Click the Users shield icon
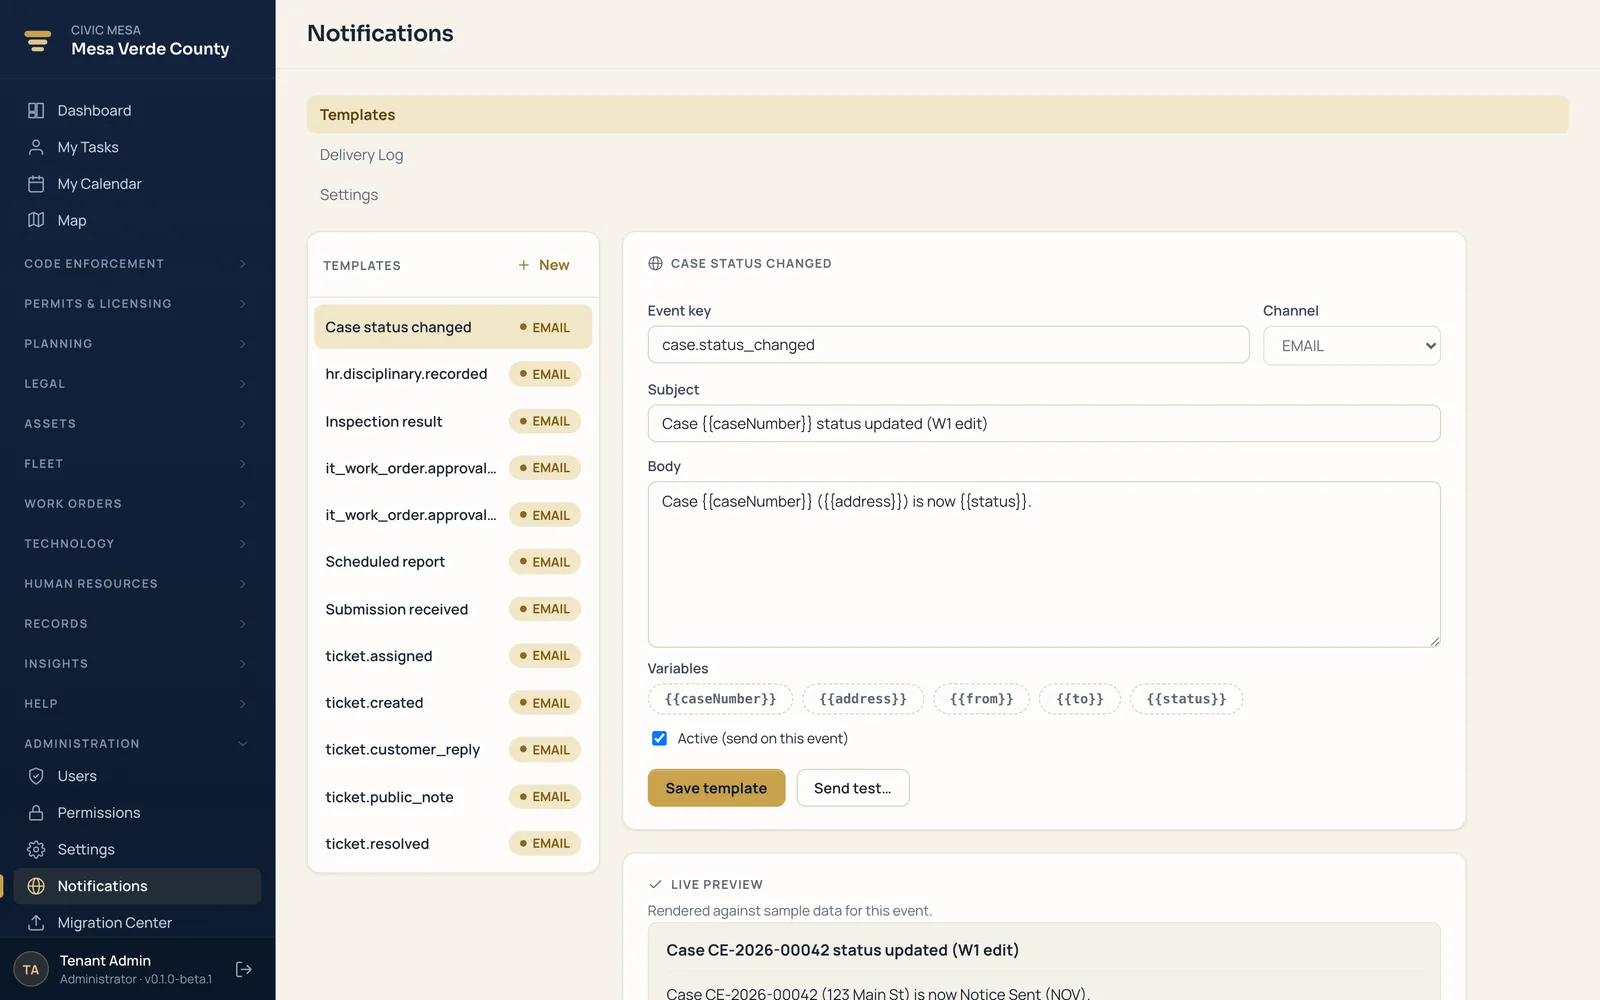1600x1000 pixels. click(36, 776)
